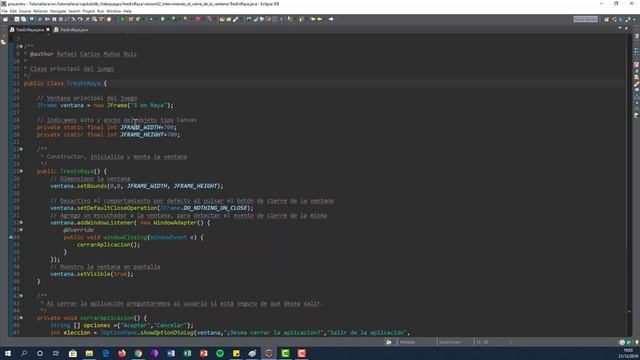Click the Save toolbar icon
Viewport: 640px width, 360px height.
click(x=17, y=19)
